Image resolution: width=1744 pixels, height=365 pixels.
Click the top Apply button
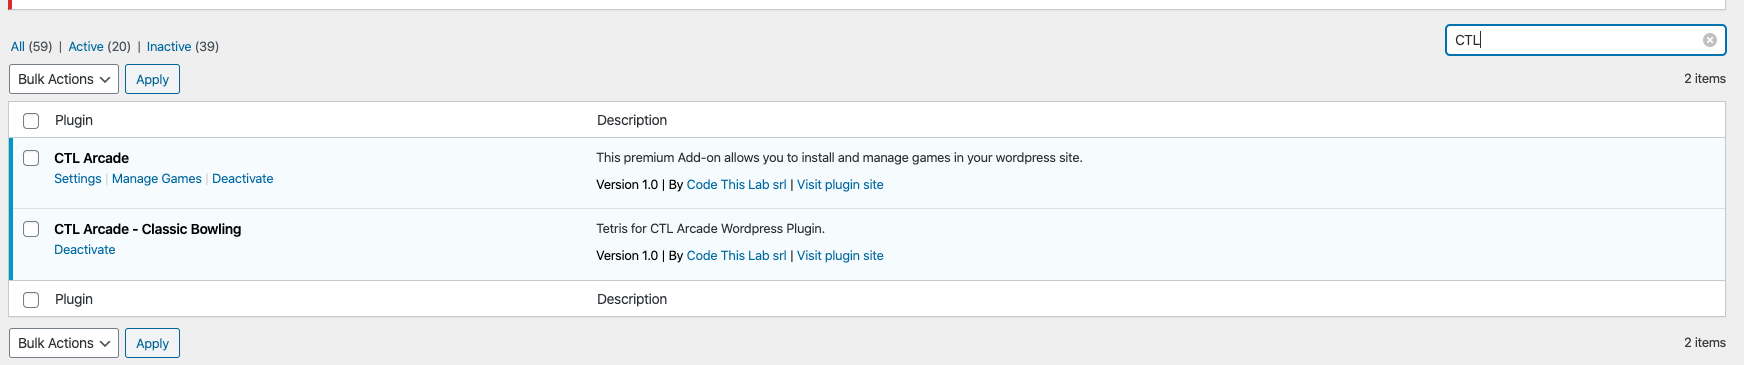coord(152,79)
